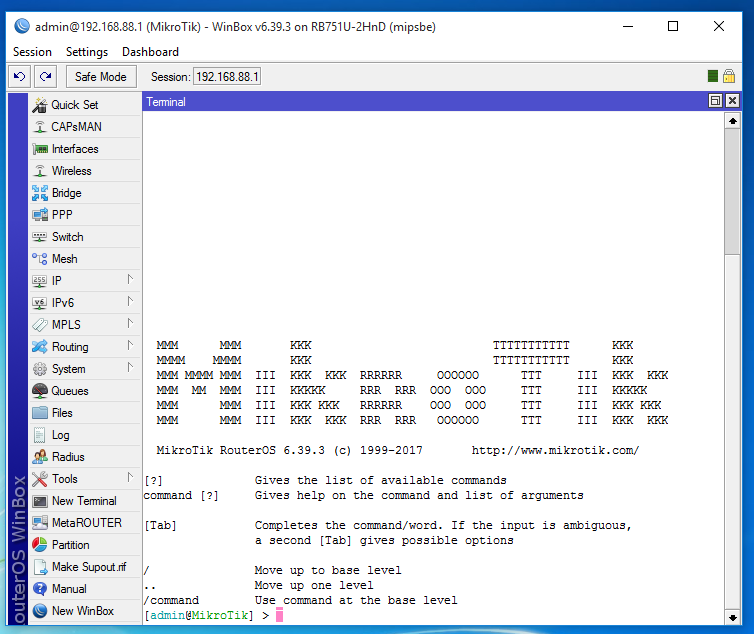Open Manual label in sidebar
The image size is (754, 634).
[x=69, y=589]
